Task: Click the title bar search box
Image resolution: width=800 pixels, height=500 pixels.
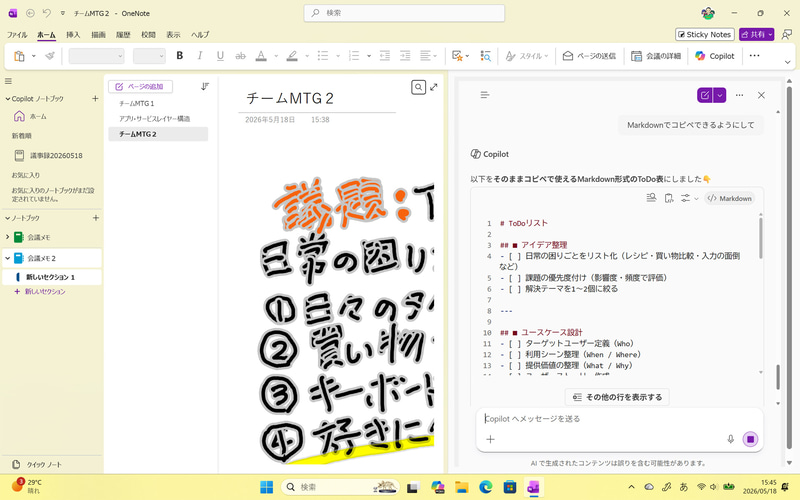Action: [404, 13]
